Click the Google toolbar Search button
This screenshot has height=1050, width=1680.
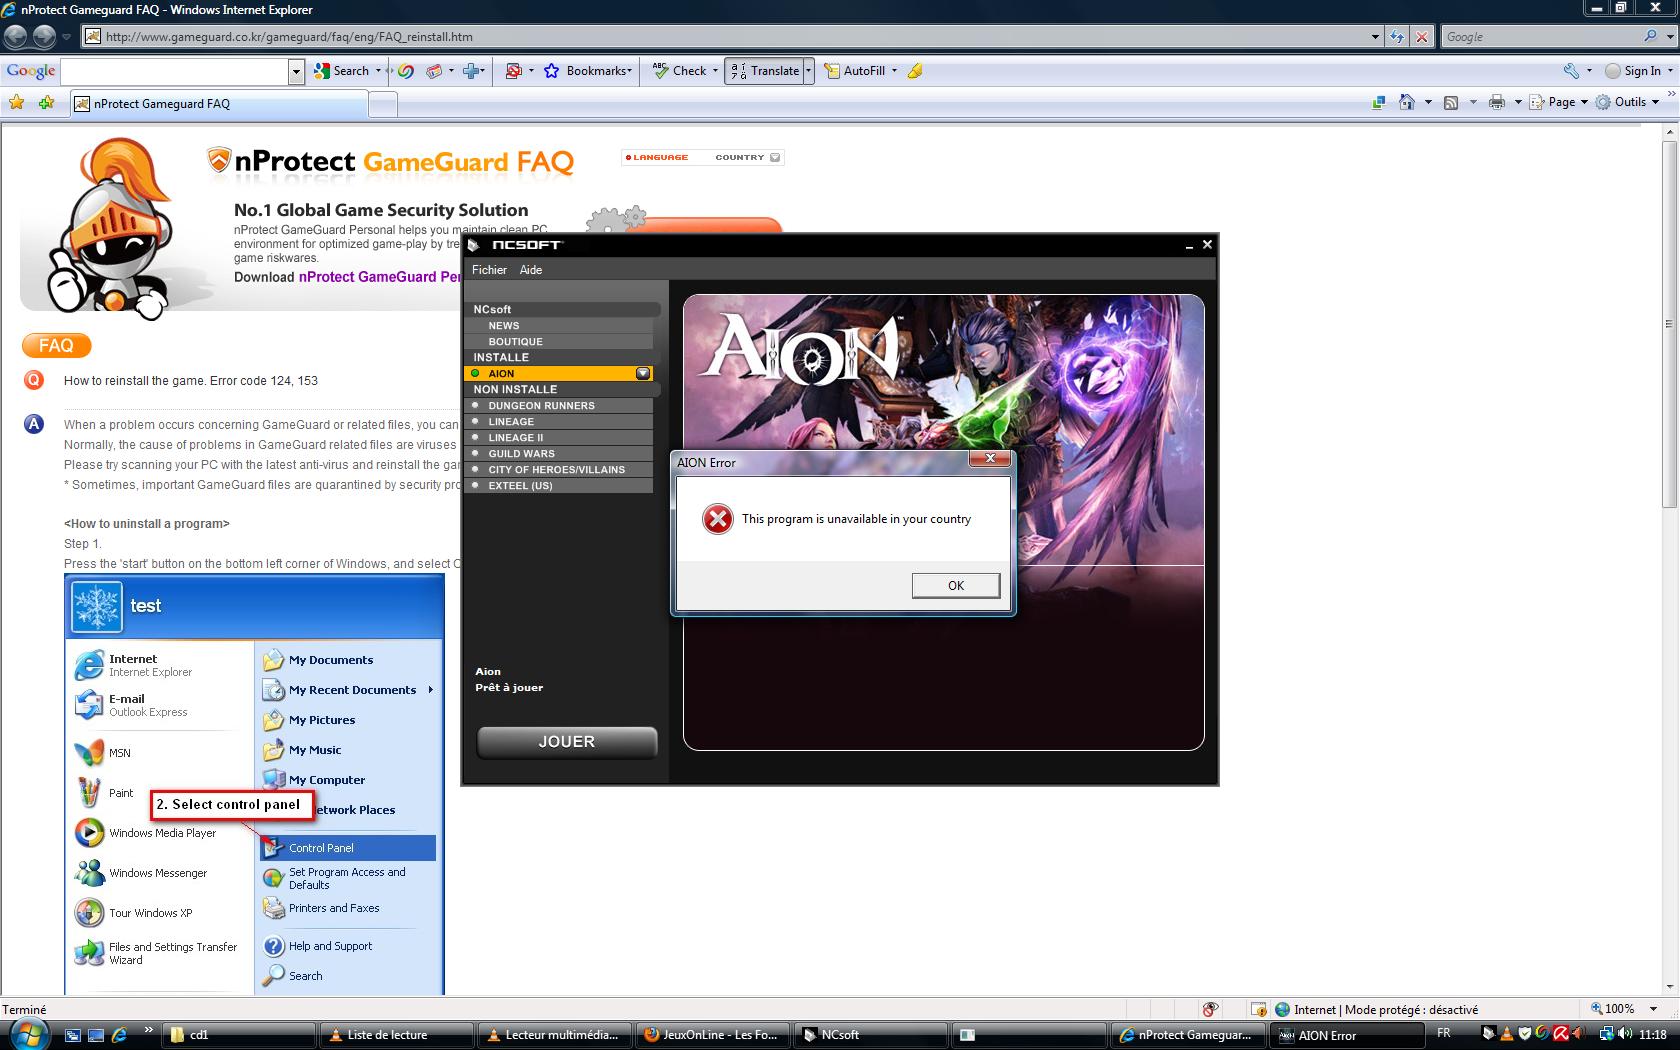(x=342, y=71)
